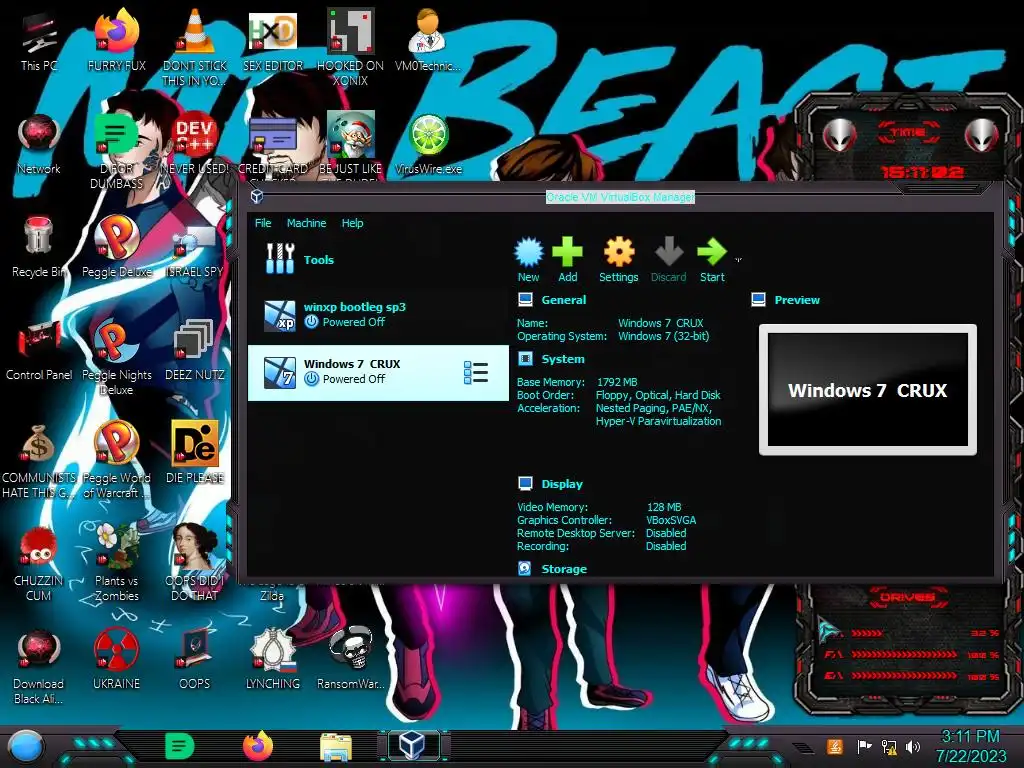The width and height of the screenshot is (1024, 768).
Task: Click VirtualBox taskbar button
Action: pos(413,746)
